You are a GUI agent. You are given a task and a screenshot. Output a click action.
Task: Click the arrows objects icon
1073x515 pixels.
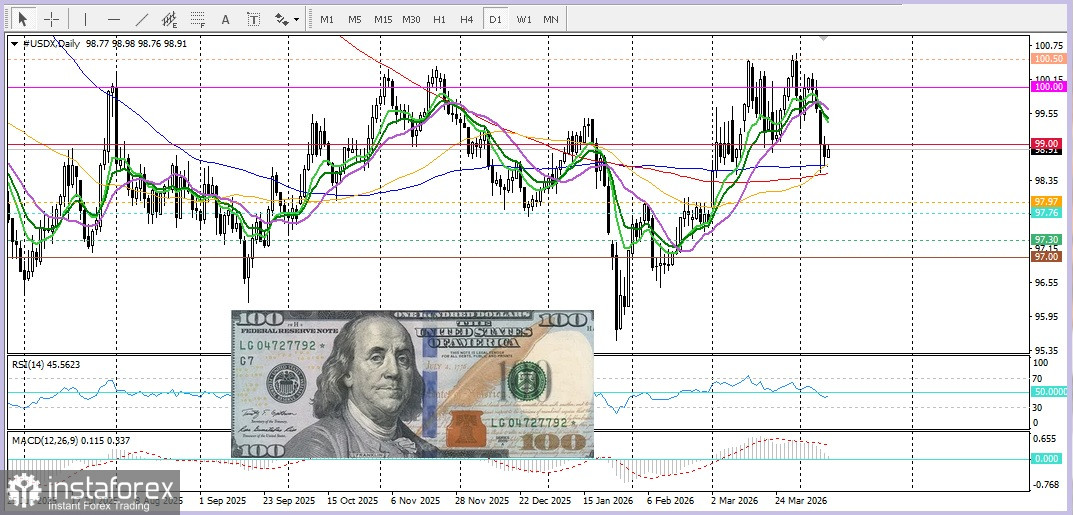coord(281,19)
